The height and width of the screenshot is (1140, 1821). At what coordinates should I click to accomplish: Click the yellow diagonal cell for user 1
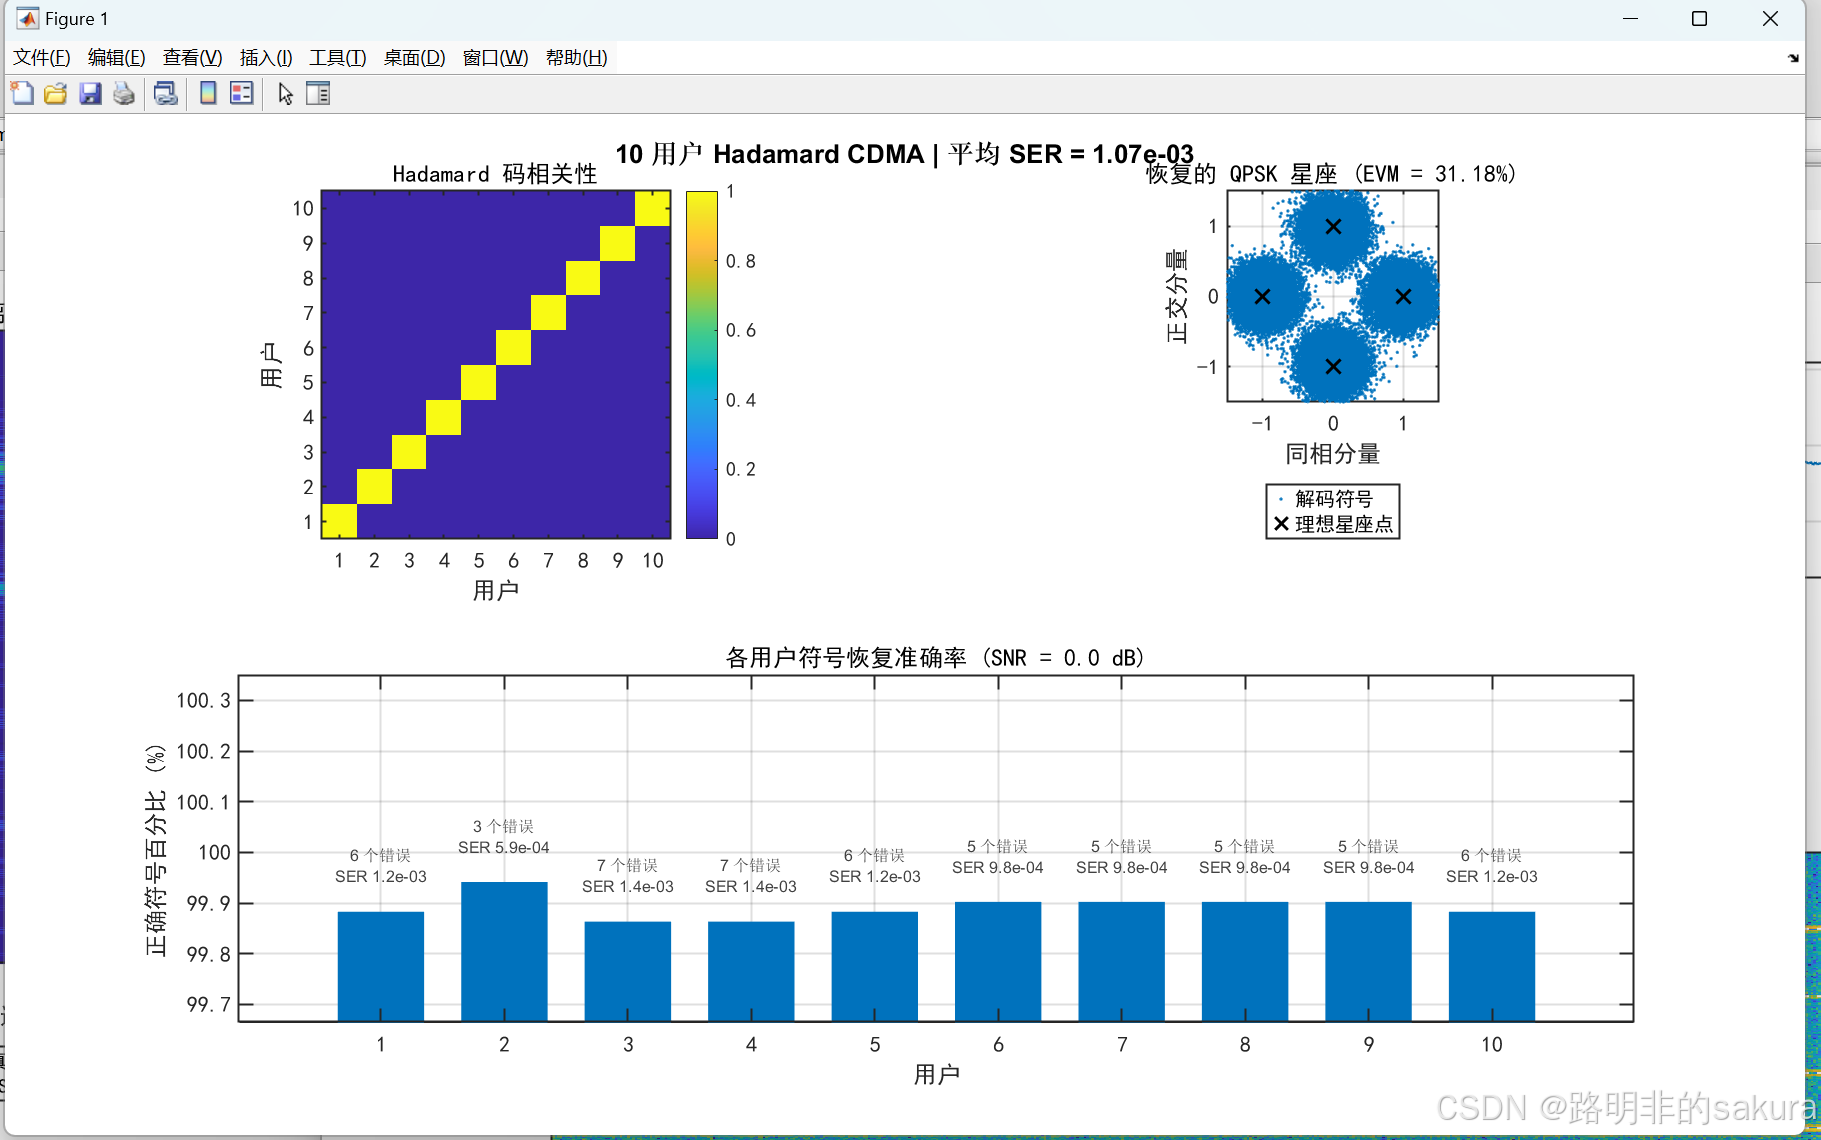coord(339,522)
